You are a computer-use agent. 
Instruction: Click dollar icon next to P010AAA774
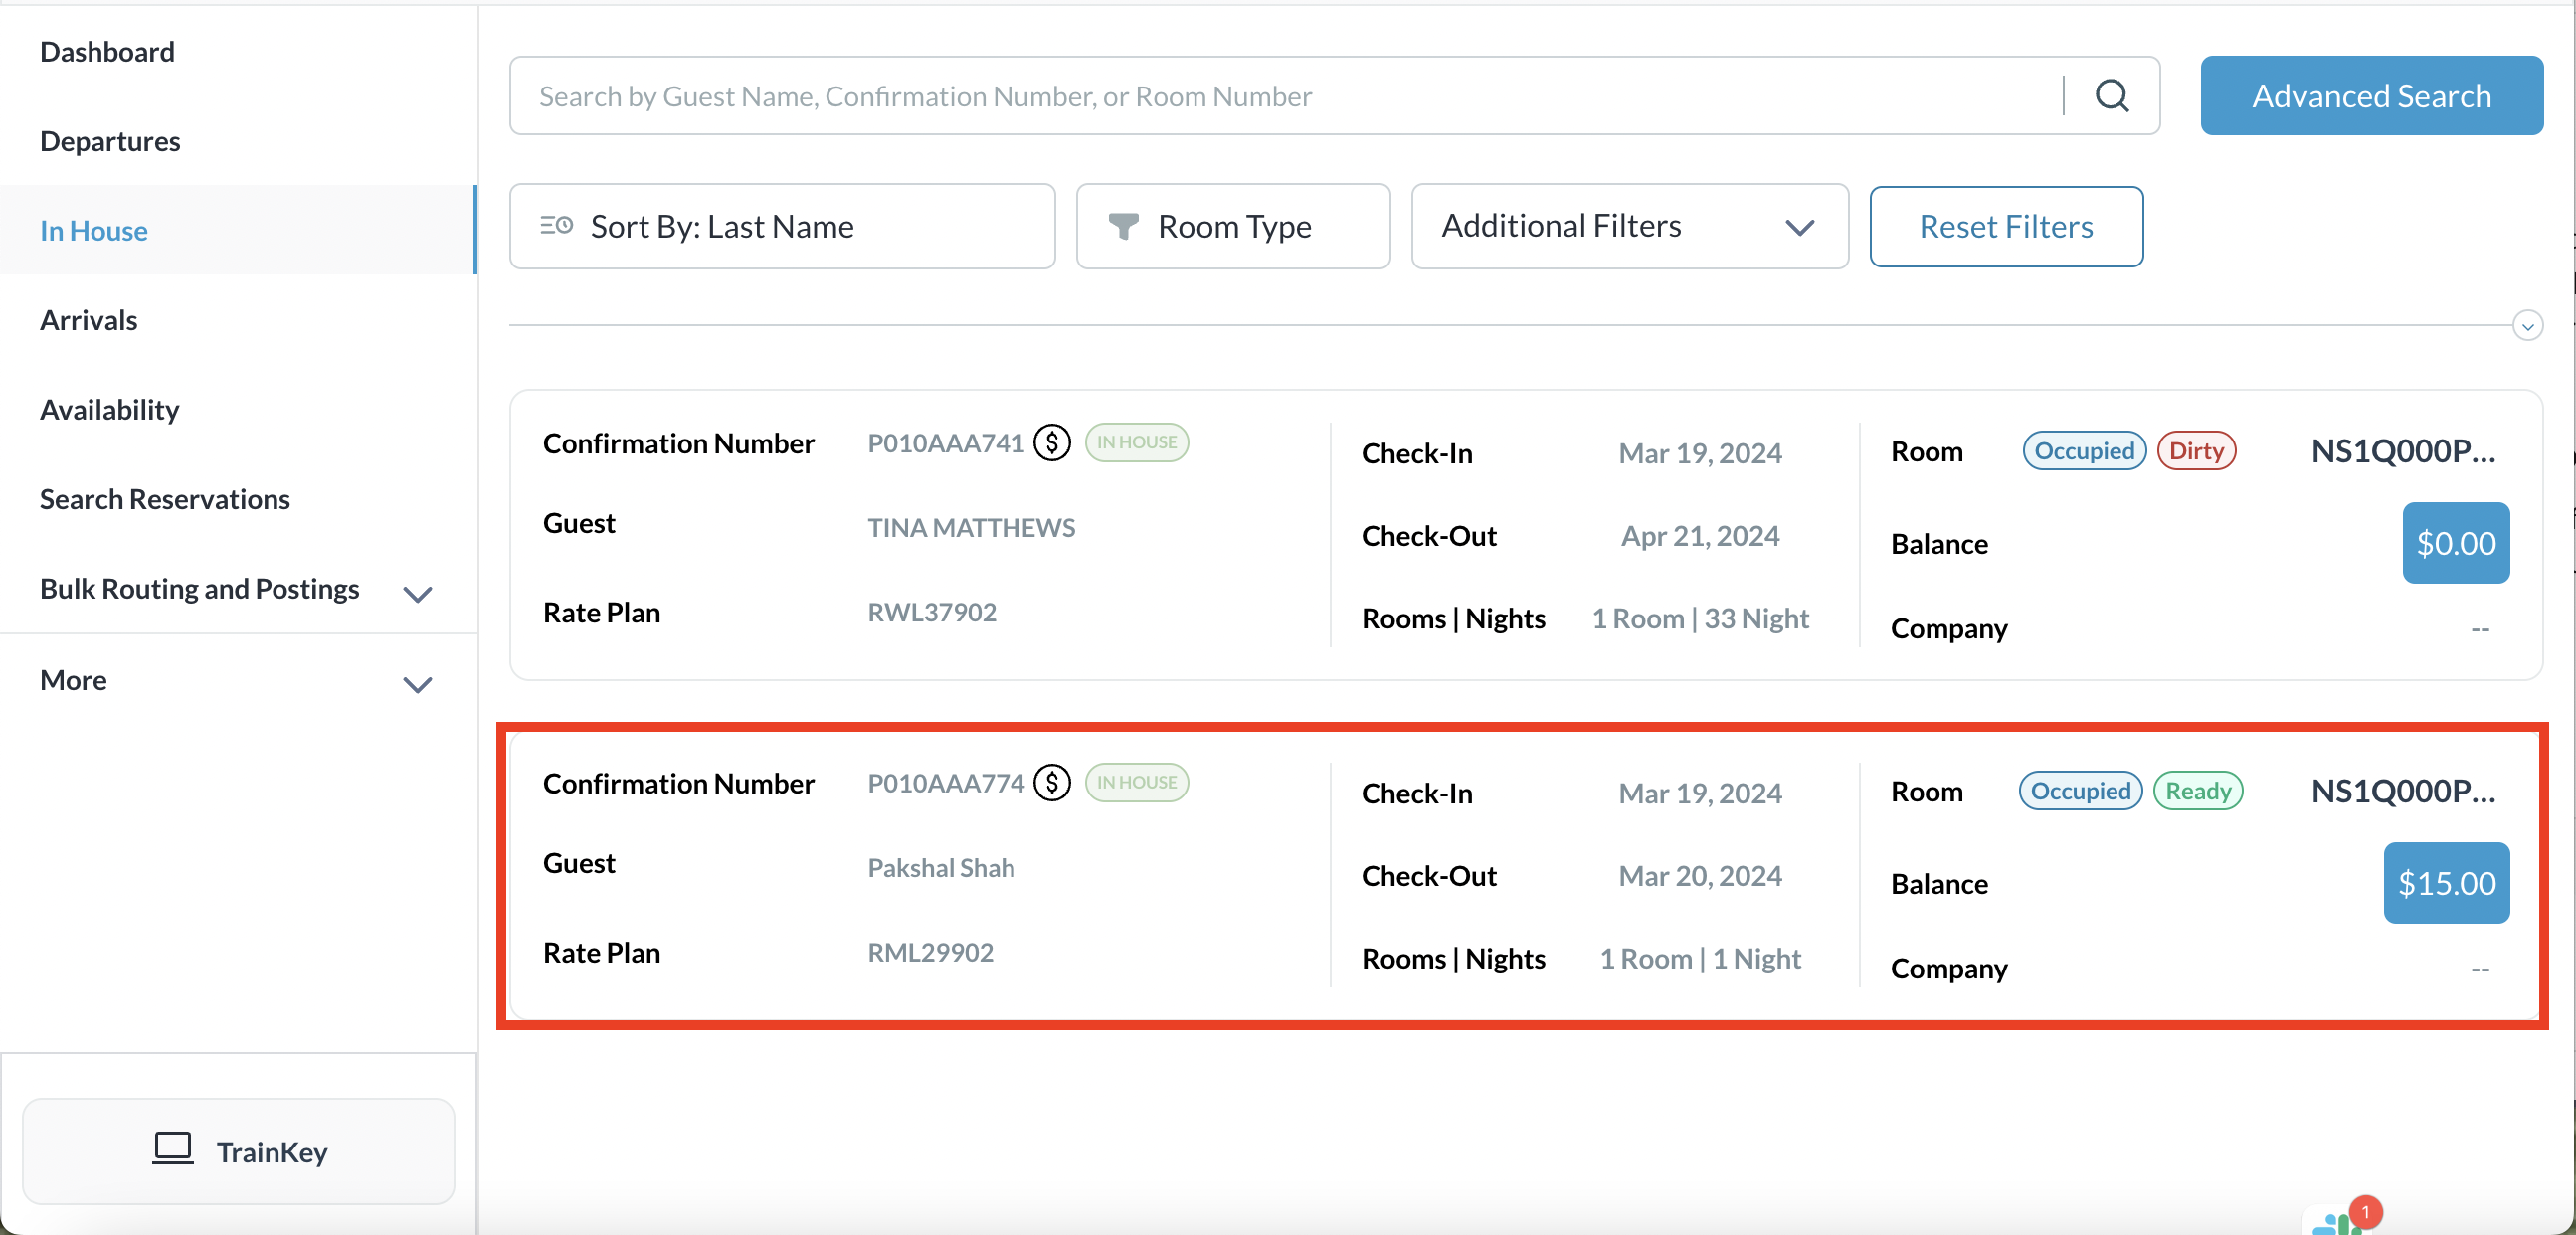(1052, 782)
